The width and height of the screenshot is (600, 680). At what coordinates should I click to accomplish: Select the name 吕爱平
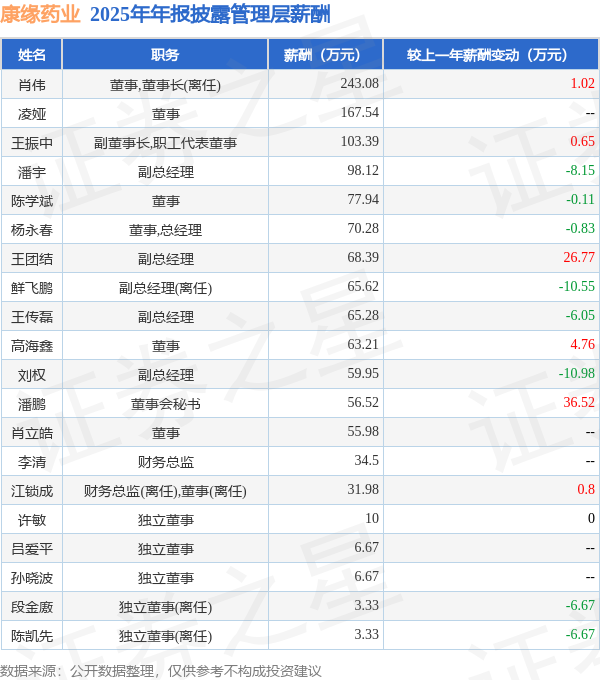tap(32, 549)
